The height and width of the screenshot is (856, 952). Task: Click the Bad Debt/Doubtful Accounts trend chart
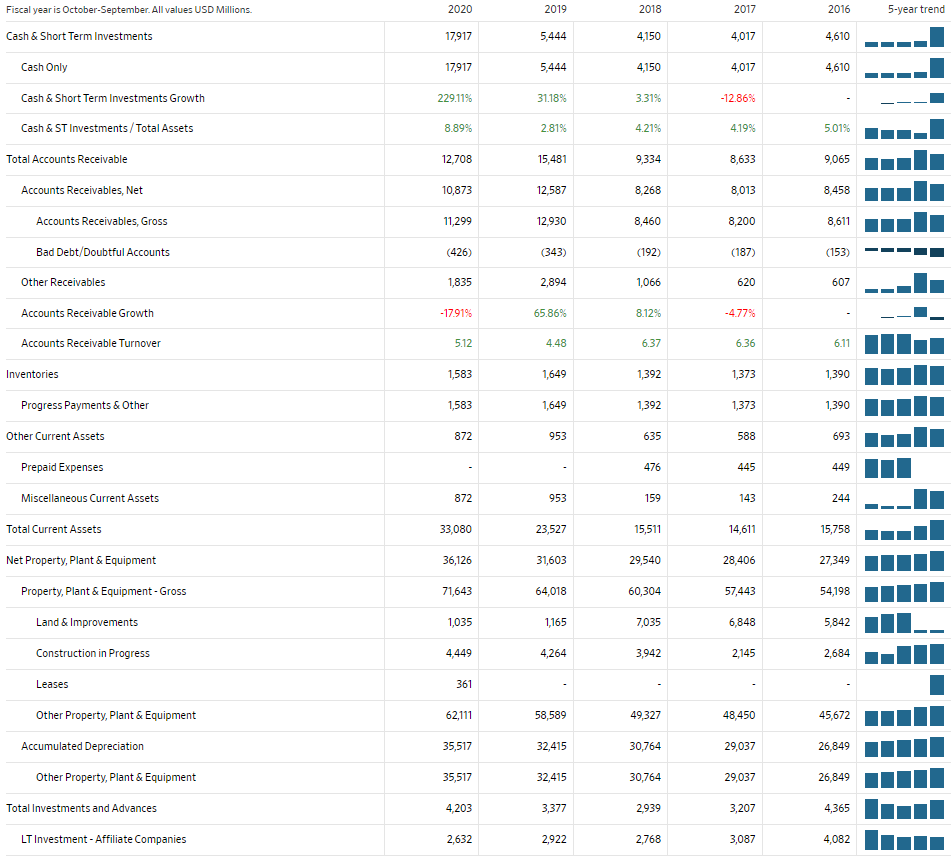click(904, 252)
